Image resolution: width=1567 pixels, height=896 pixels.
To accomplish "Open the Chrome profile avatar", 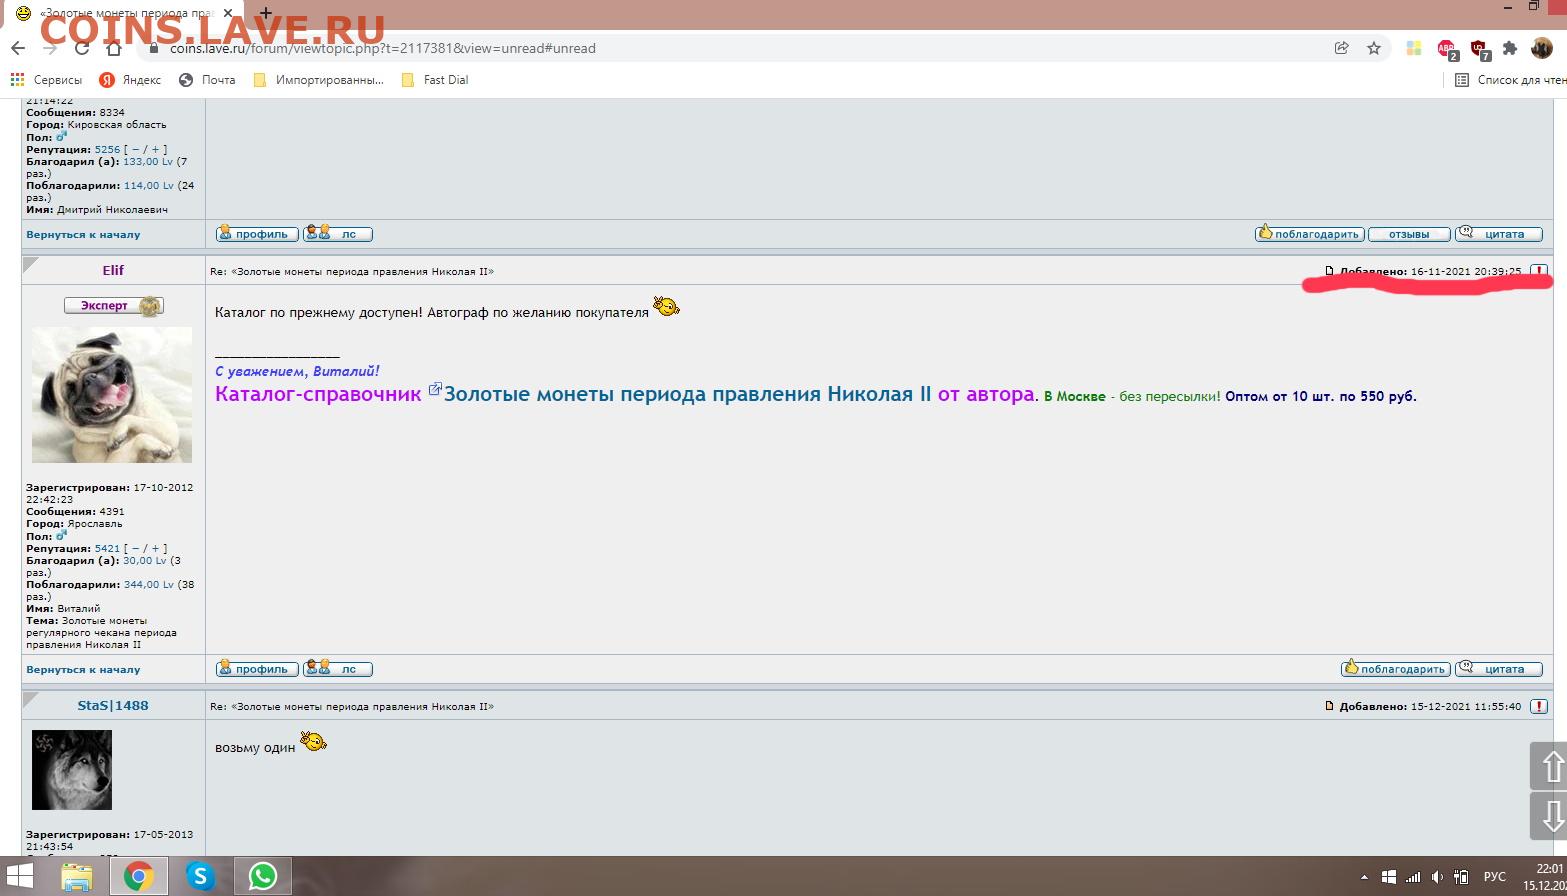I will [1542, 48].
